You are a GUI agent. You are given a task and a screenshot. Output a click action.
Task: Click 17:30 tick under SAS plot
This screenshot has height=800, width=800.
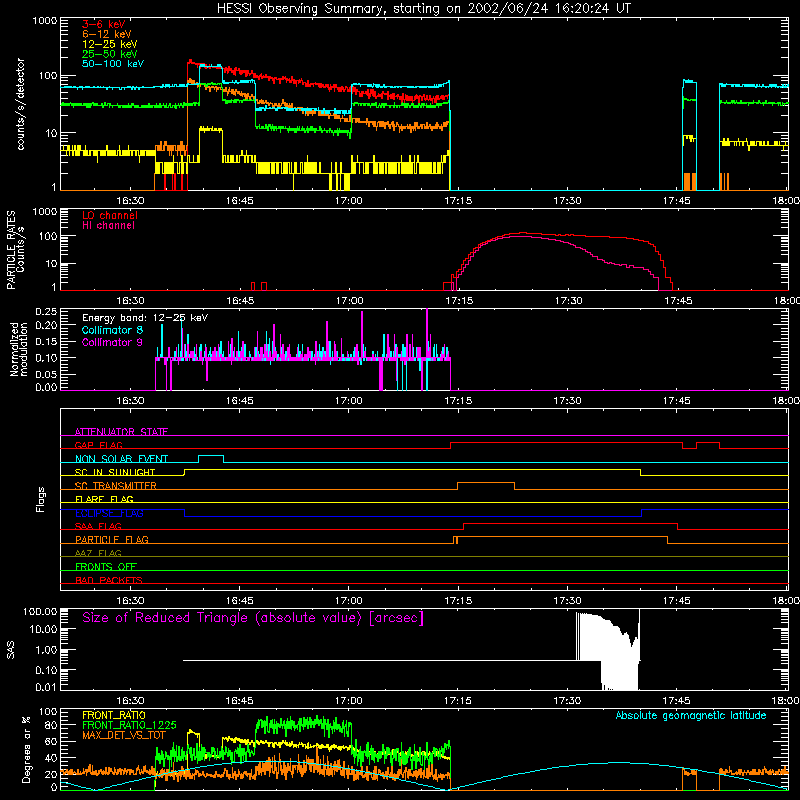[567, 701]
